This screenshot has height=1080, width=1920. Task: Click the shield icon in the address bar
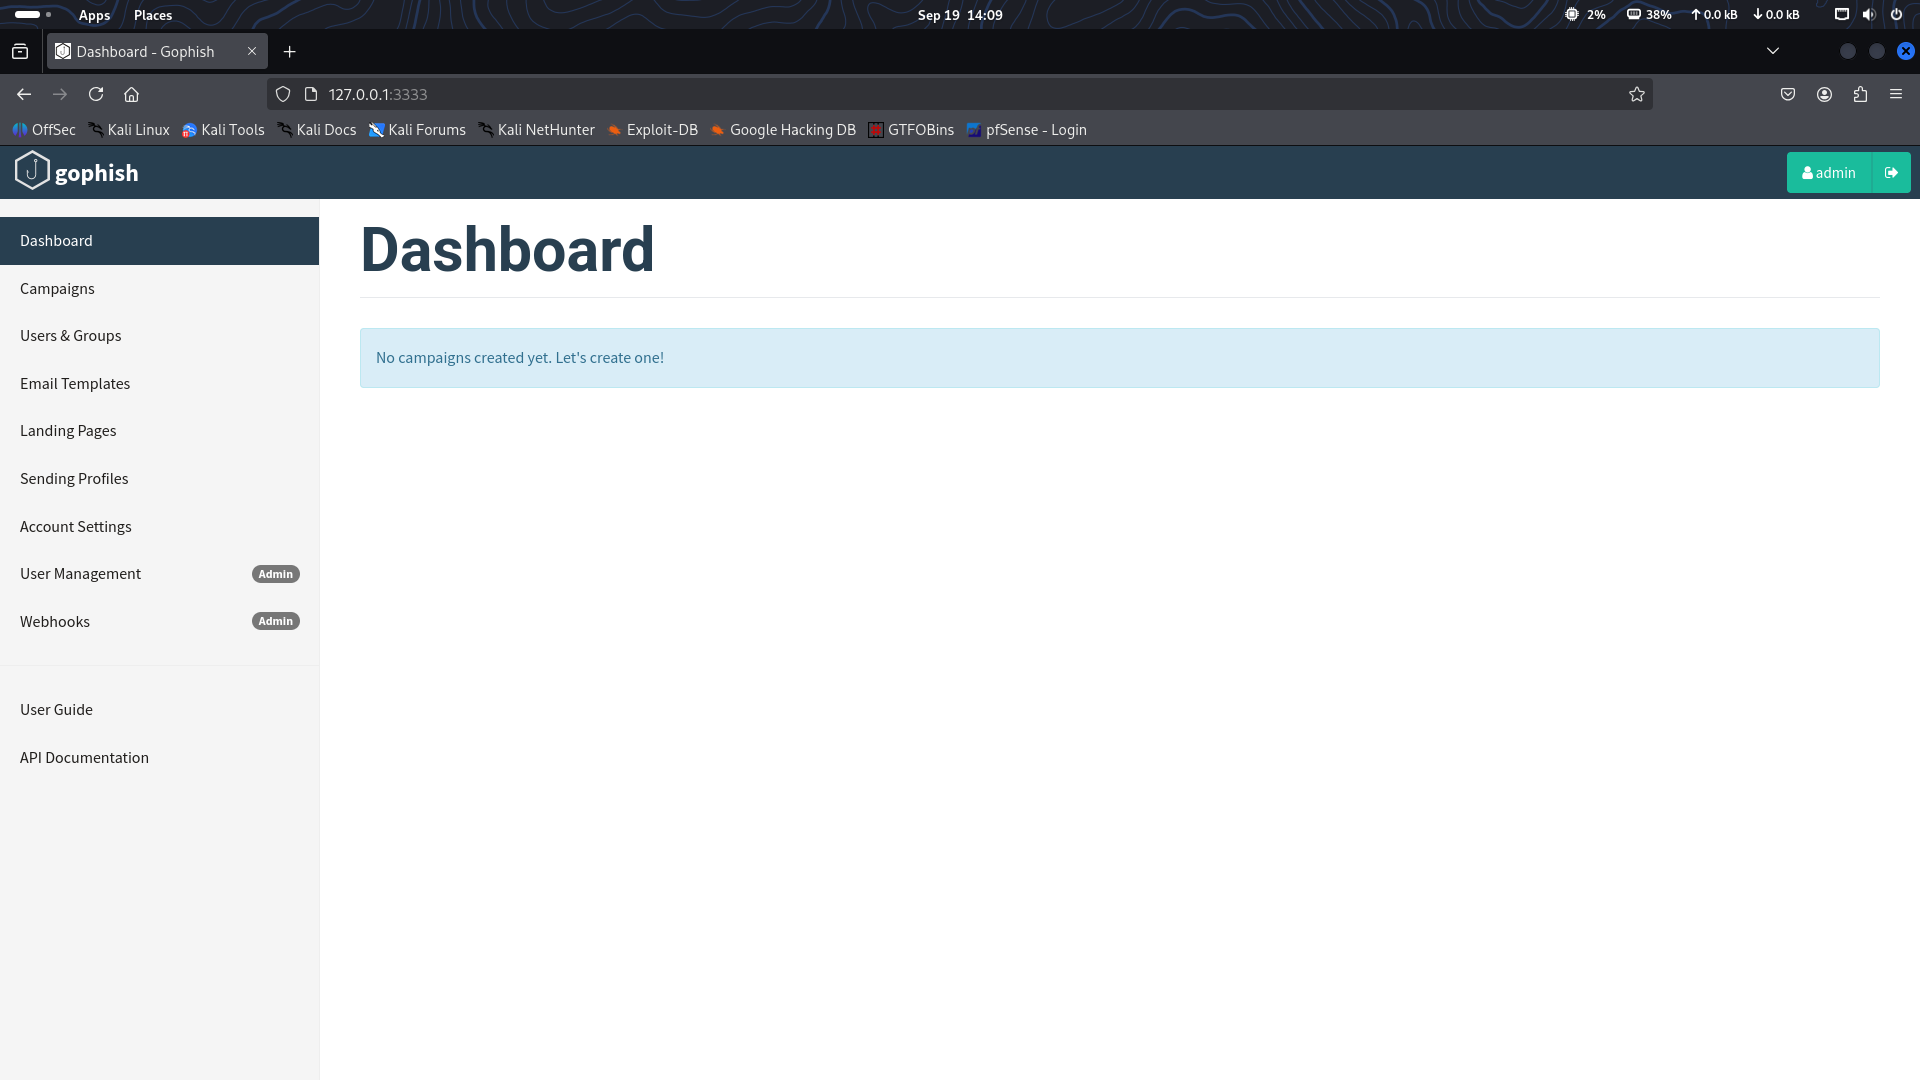tap(283, 93)
